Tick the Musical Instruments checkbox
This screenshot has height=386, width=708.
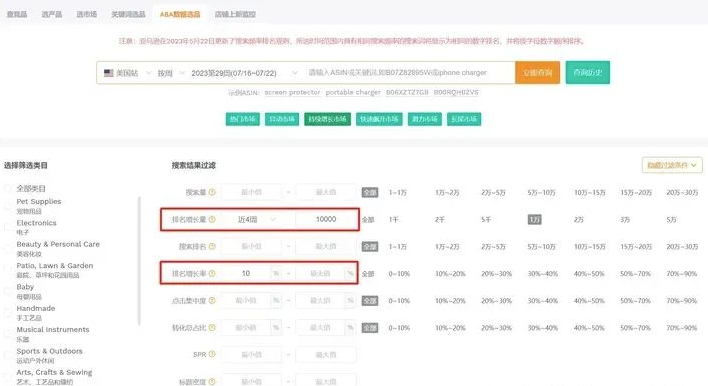(8, 334)
